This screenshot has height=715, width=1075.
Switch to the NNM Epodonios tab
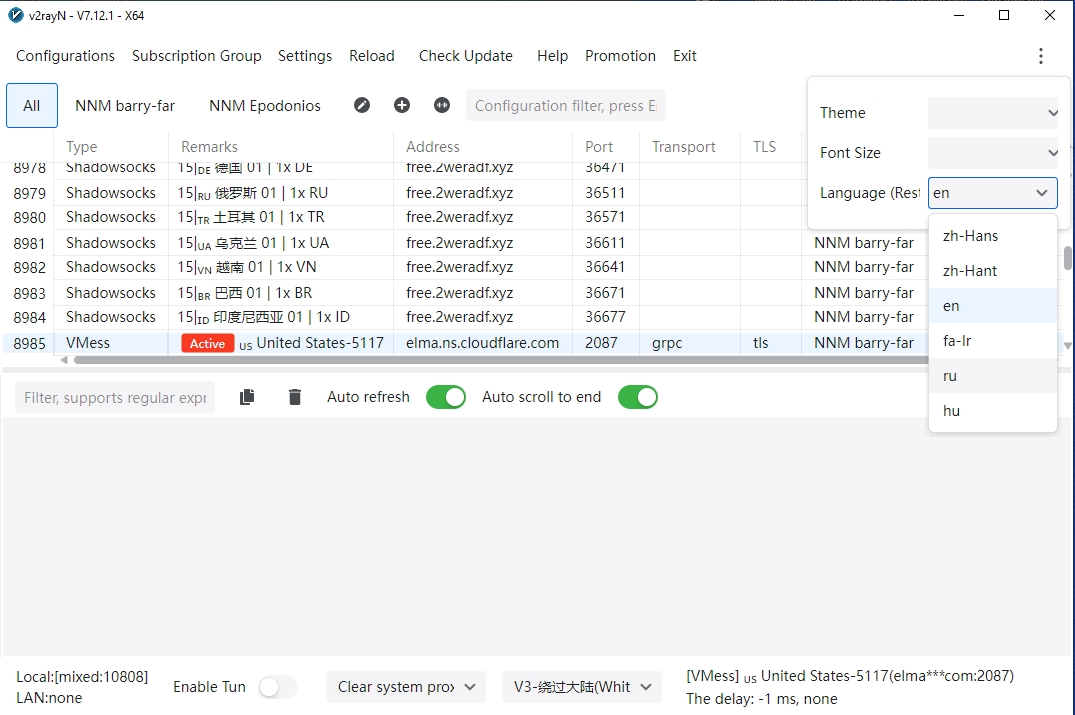(265, 106)
